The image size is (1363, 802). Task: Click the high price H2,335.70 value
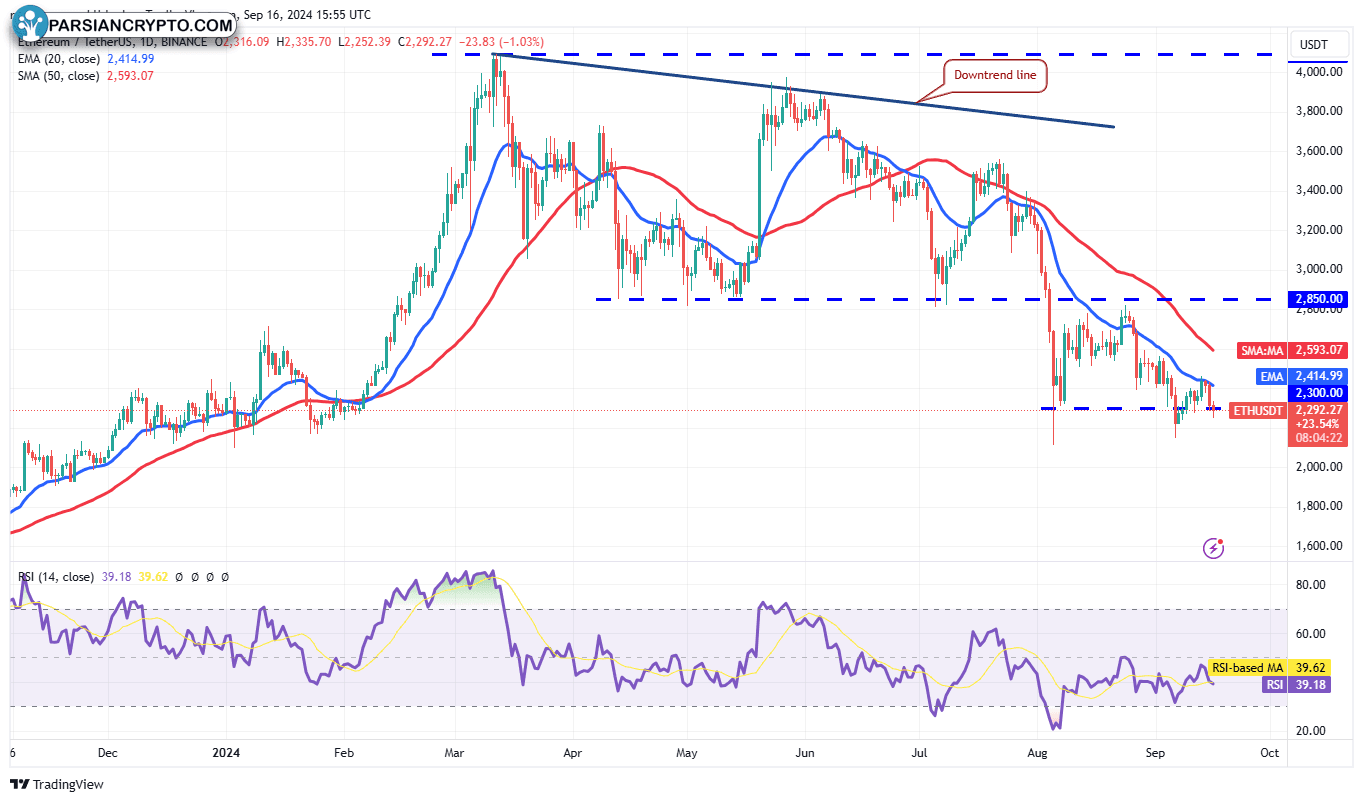pyautogui.click(x=304, y=42)
